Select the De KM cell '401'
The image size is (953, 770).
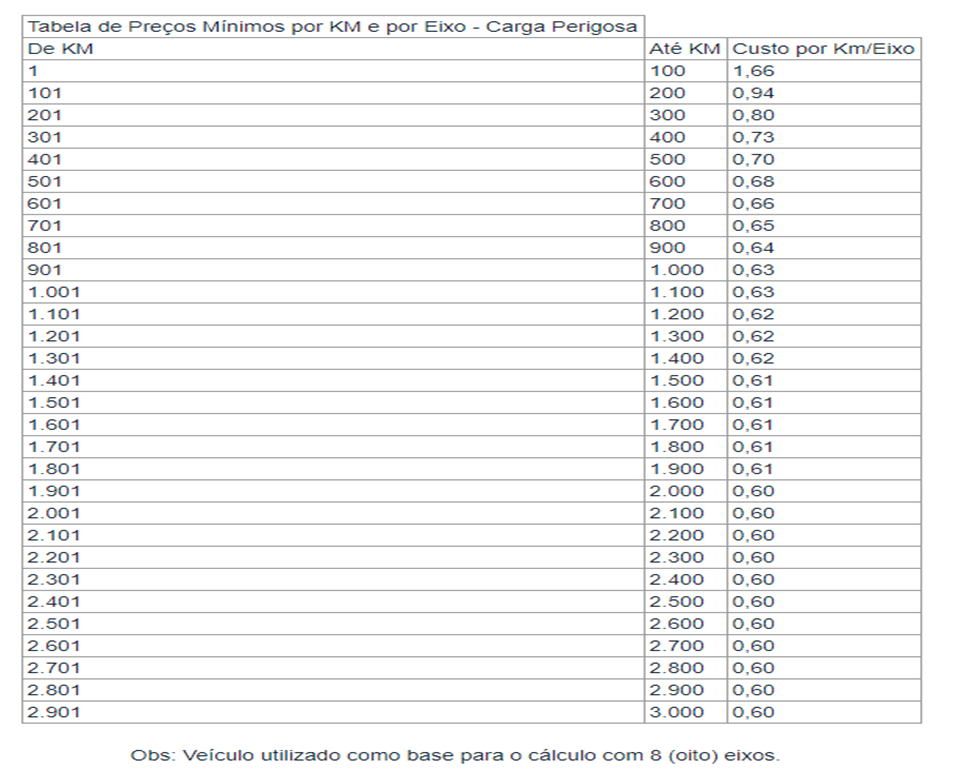[333, 159]
